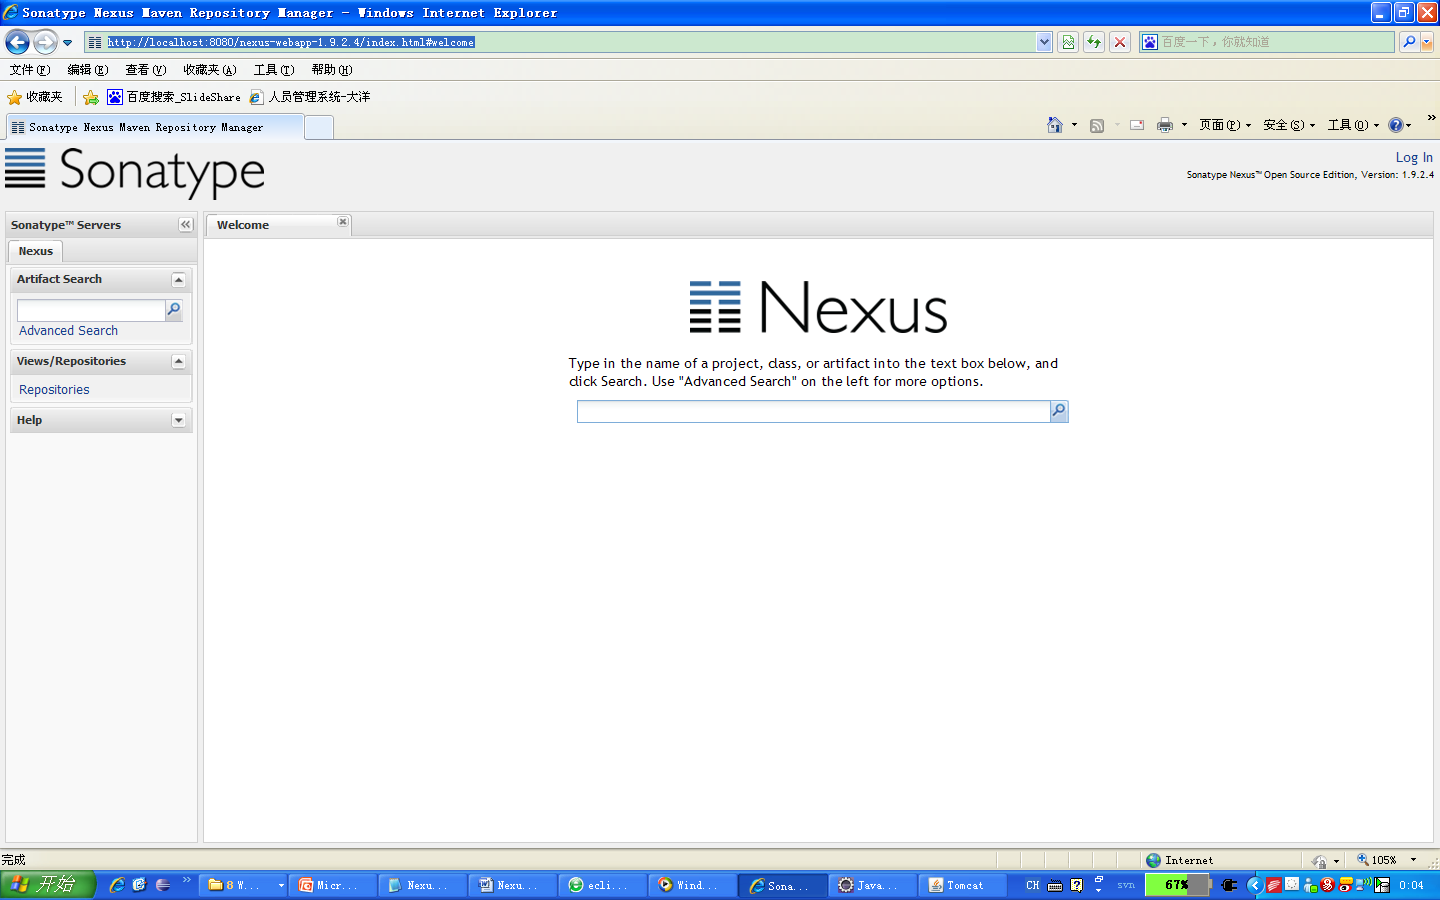1440x900 pixels.
Task: Stop loading with the red X button
Action: click(1120, 42)
